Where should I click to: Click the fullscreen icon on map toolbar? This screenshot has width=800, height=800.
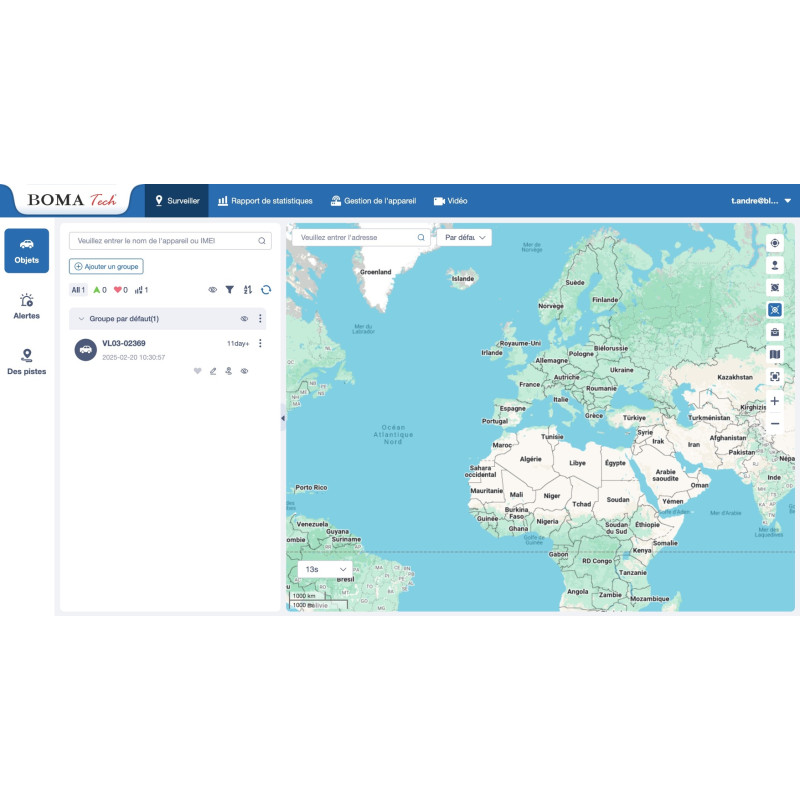pyautogui.click(x=774, y=376)
